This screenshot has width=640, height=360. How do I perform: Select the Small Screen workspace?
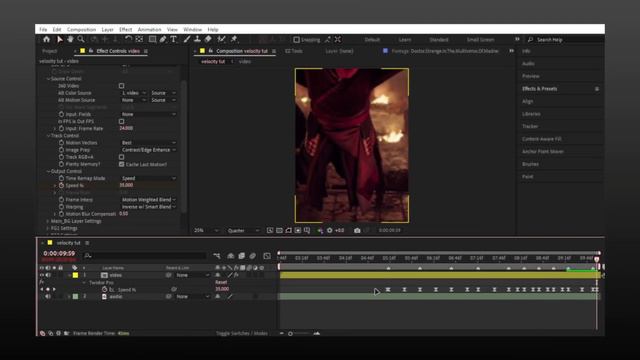pyautogui.click(x=480, y=40)
